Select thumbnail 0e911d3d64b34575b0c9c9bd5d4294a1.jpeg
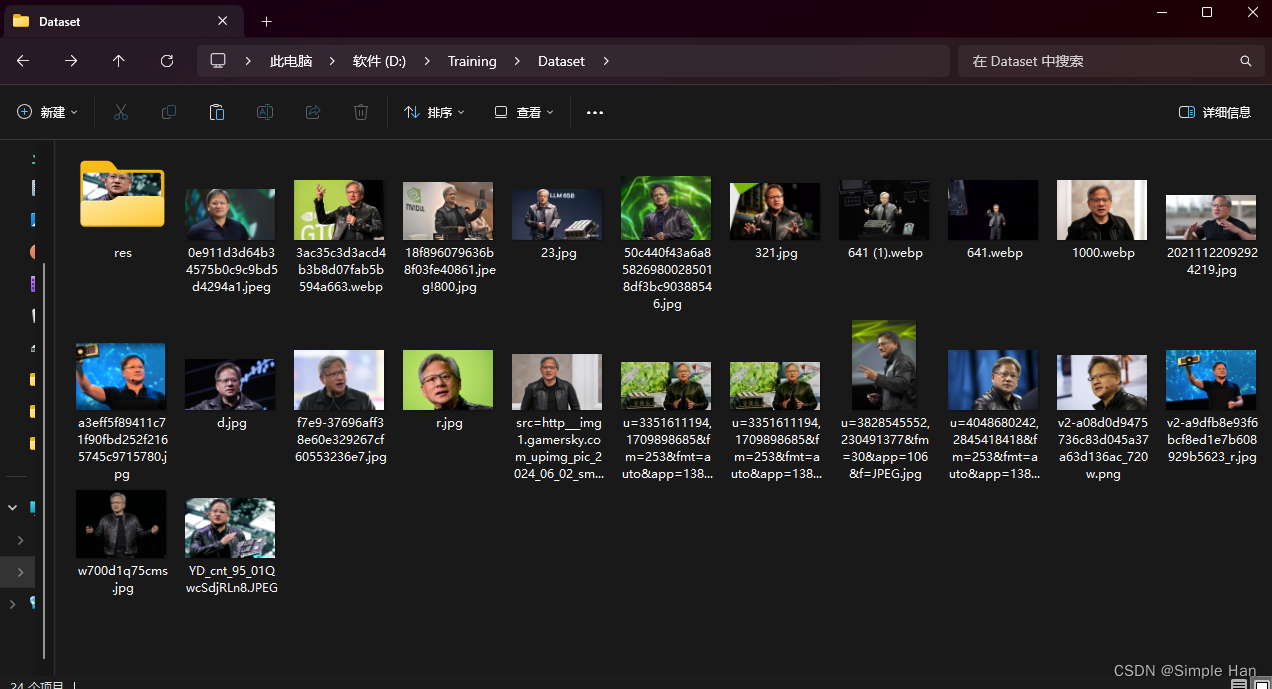Viewport: 1272px width, 689px height. click(230, 240)
